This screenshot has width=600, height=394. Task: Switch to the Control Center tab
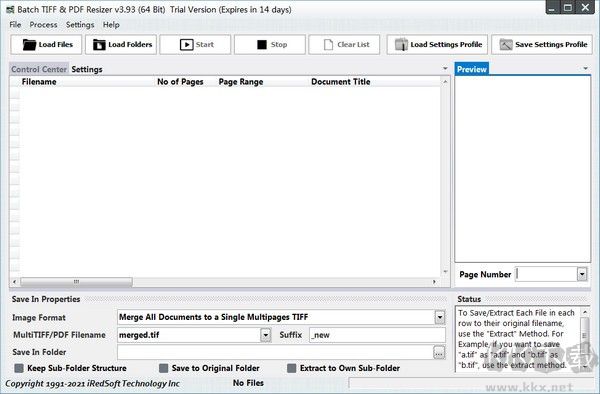(x=39, y=69)
